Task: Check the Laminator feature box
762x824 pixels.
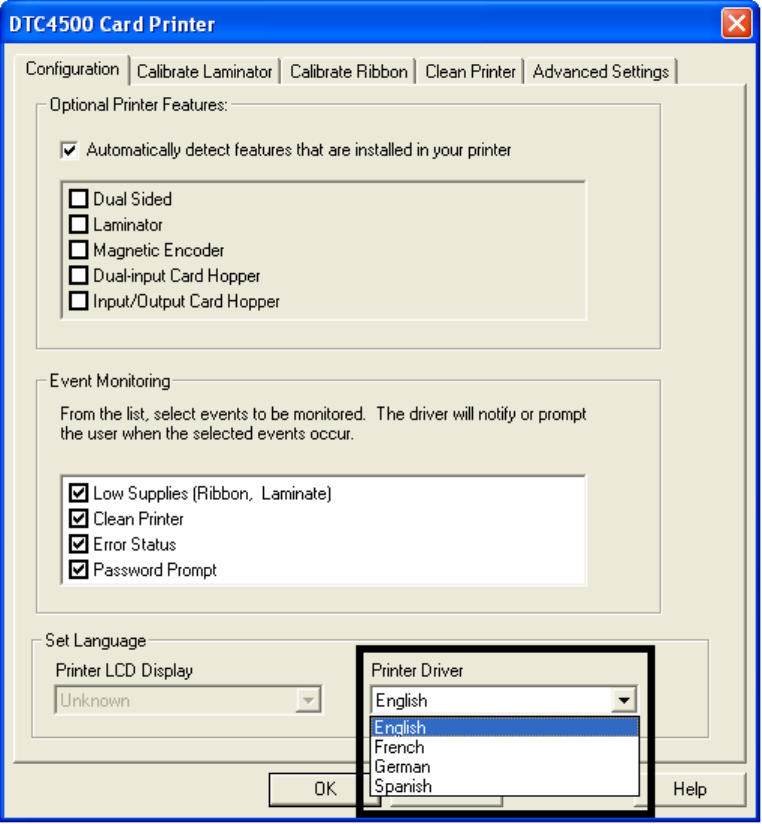Action: 79,224
